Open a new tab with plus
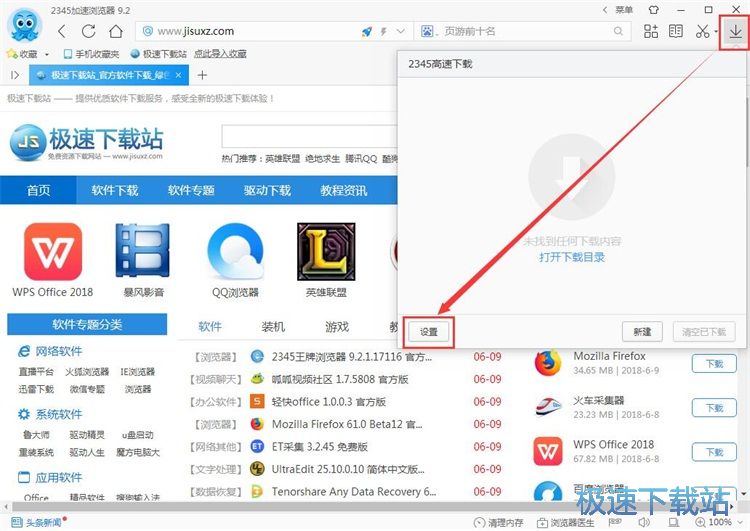The width and height of the screenshot is (750, 531). 202,75
